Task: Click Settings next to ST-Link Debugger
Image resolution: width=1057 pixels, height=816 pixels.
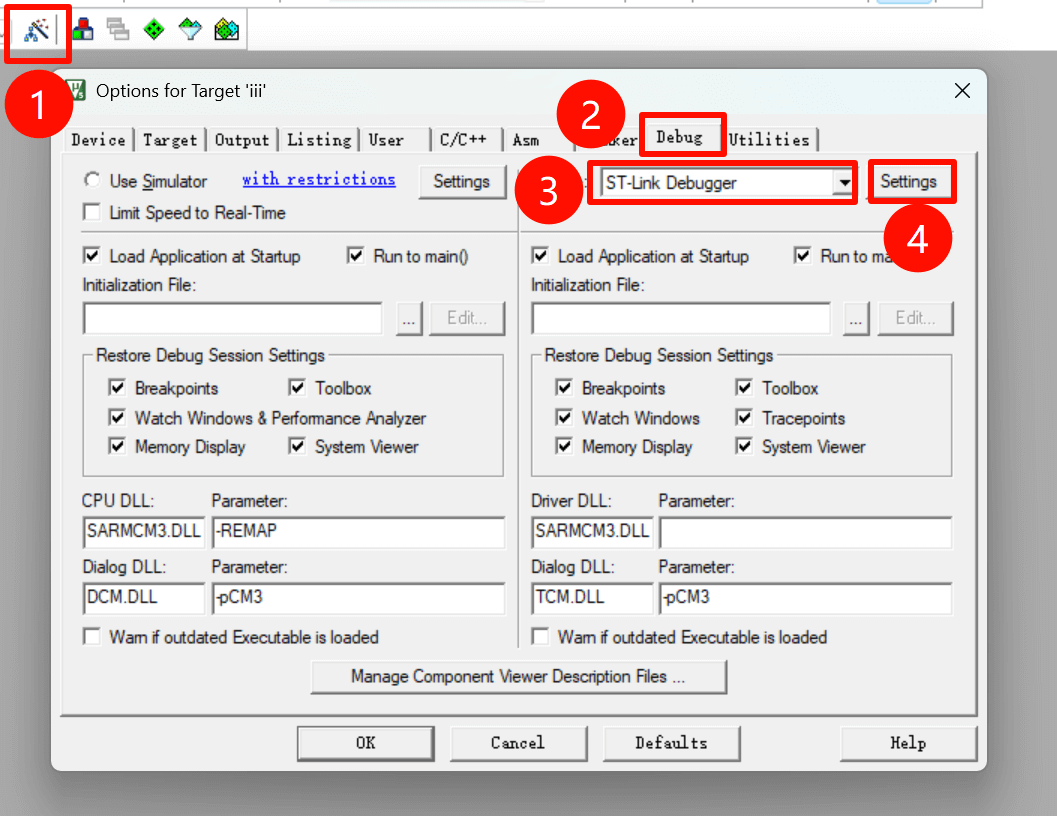Action: pos(908,182)
